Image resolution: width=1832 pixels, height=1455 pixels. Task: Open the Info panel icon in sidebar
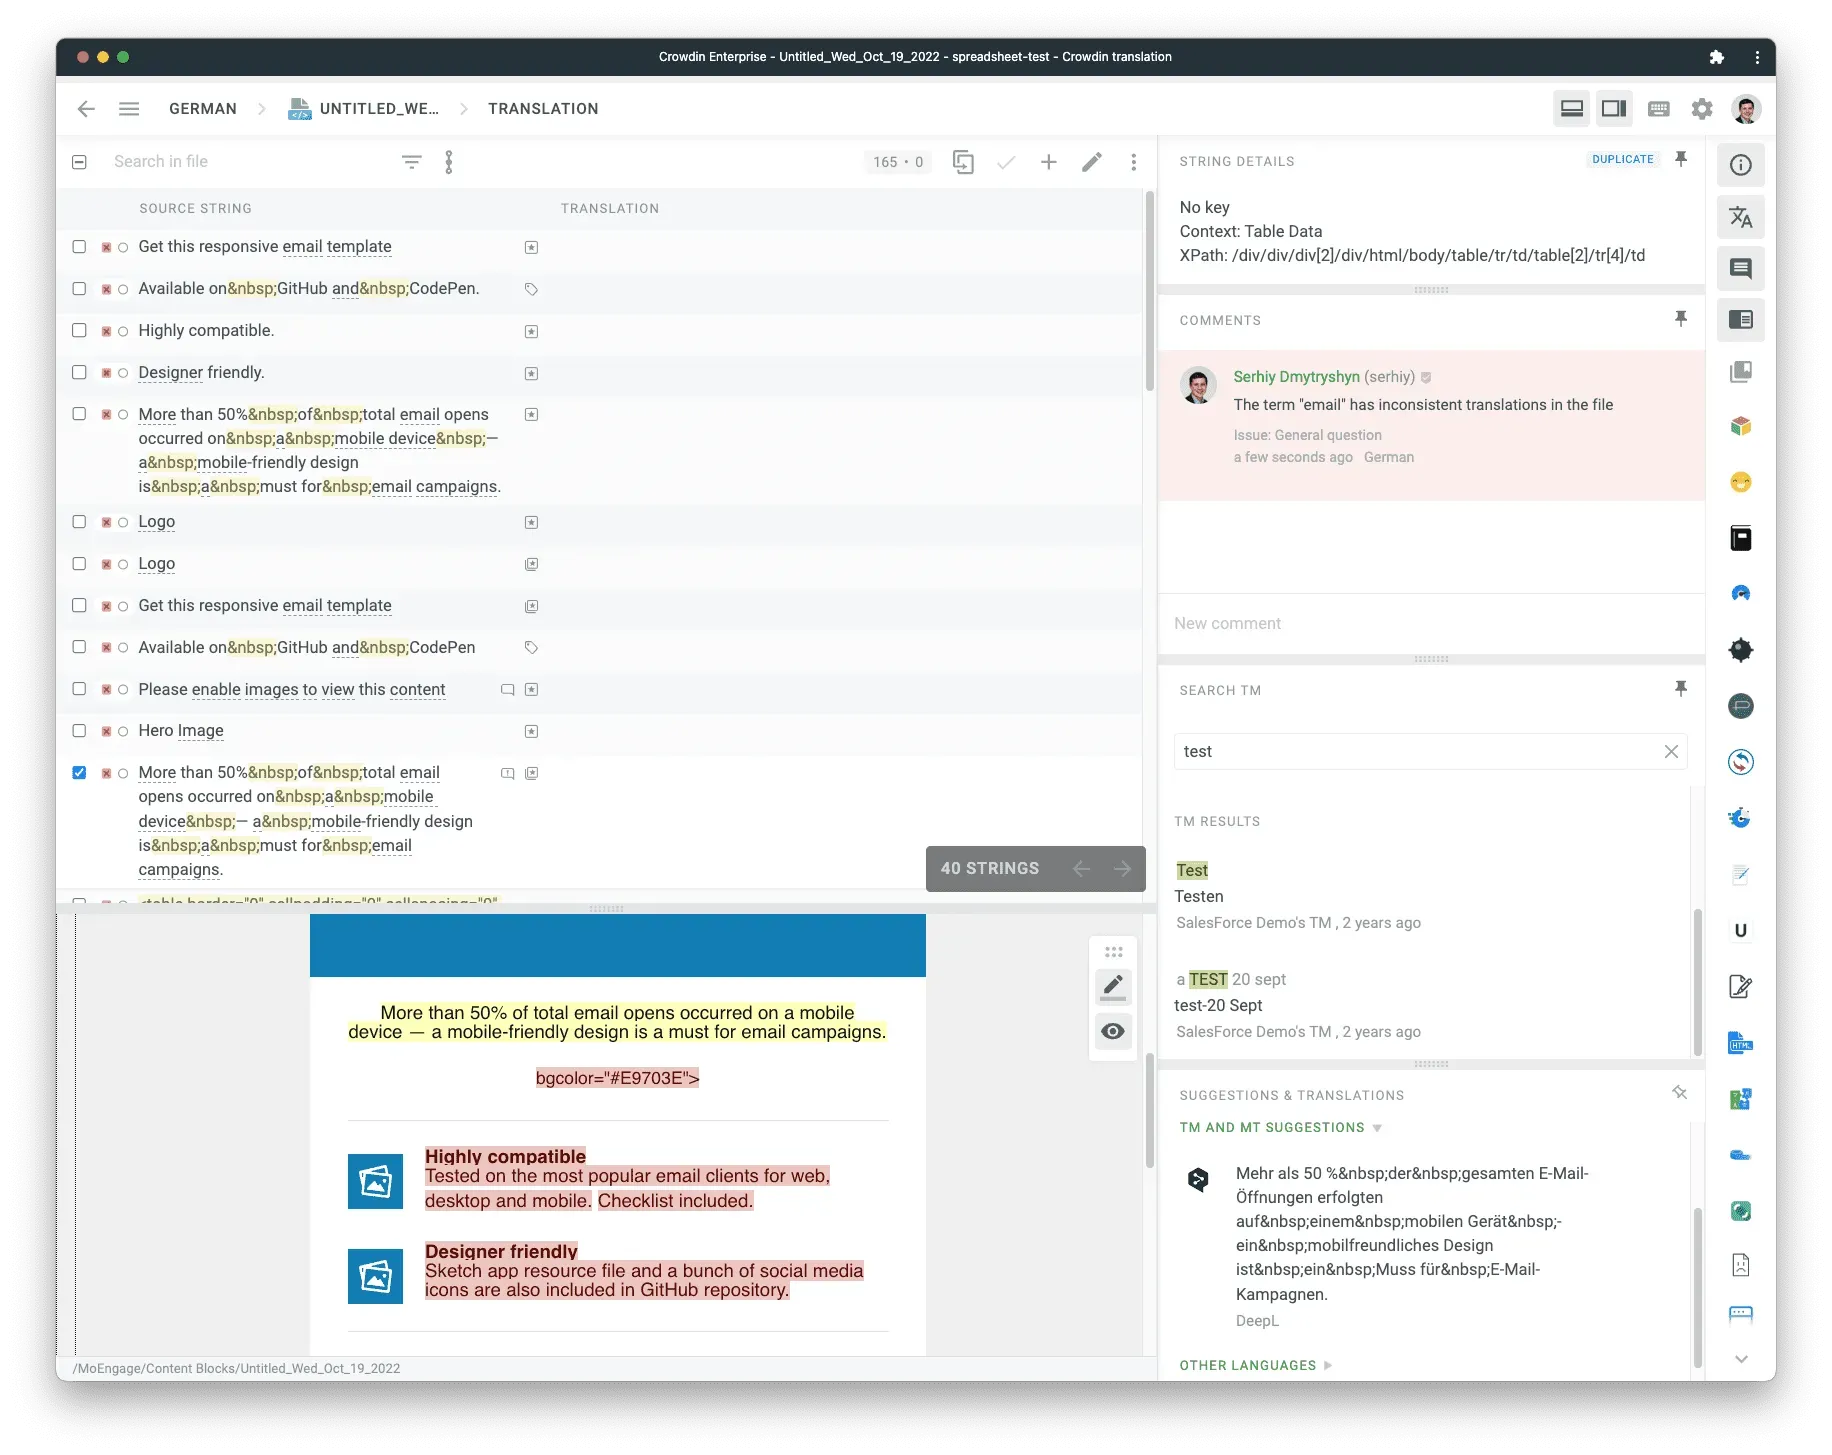click(1740, 165)
